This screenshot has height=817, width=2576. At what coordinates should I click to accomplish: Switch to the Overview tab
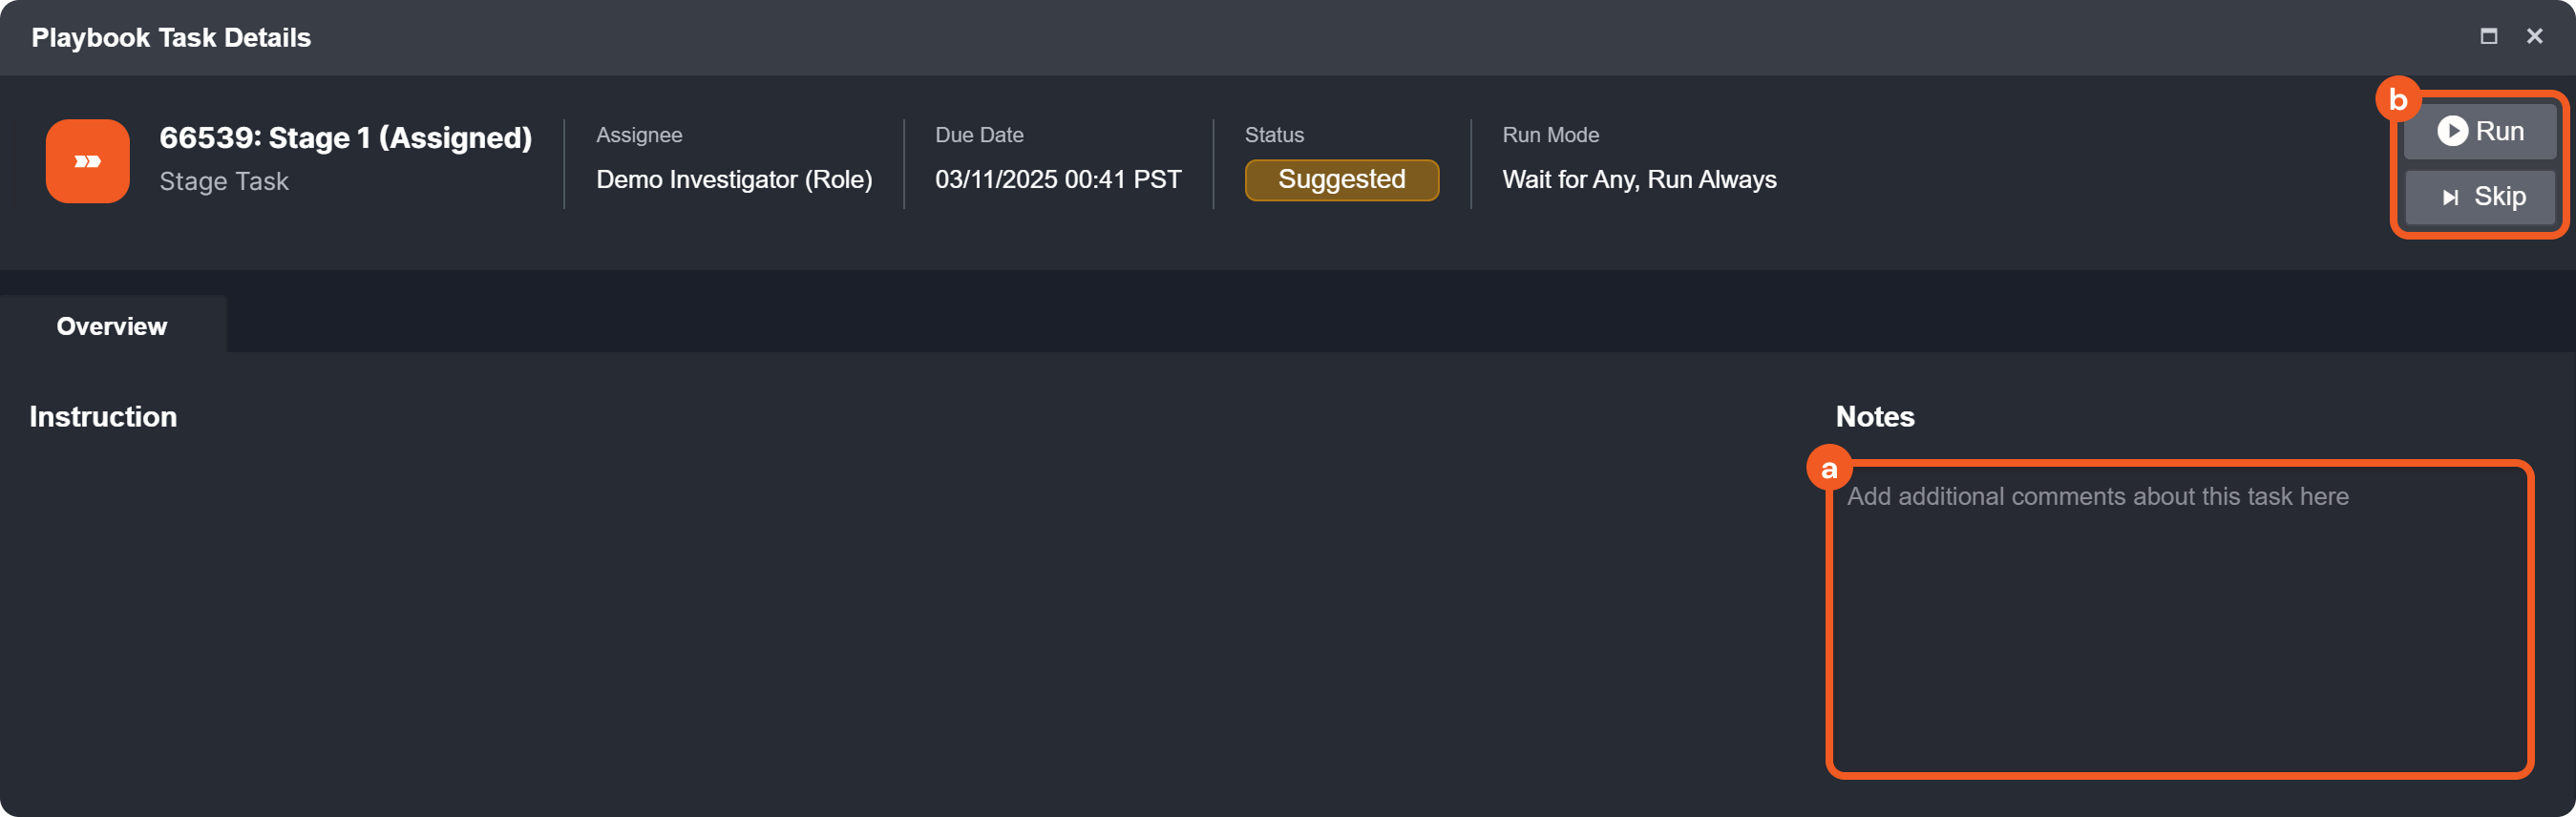112,326
